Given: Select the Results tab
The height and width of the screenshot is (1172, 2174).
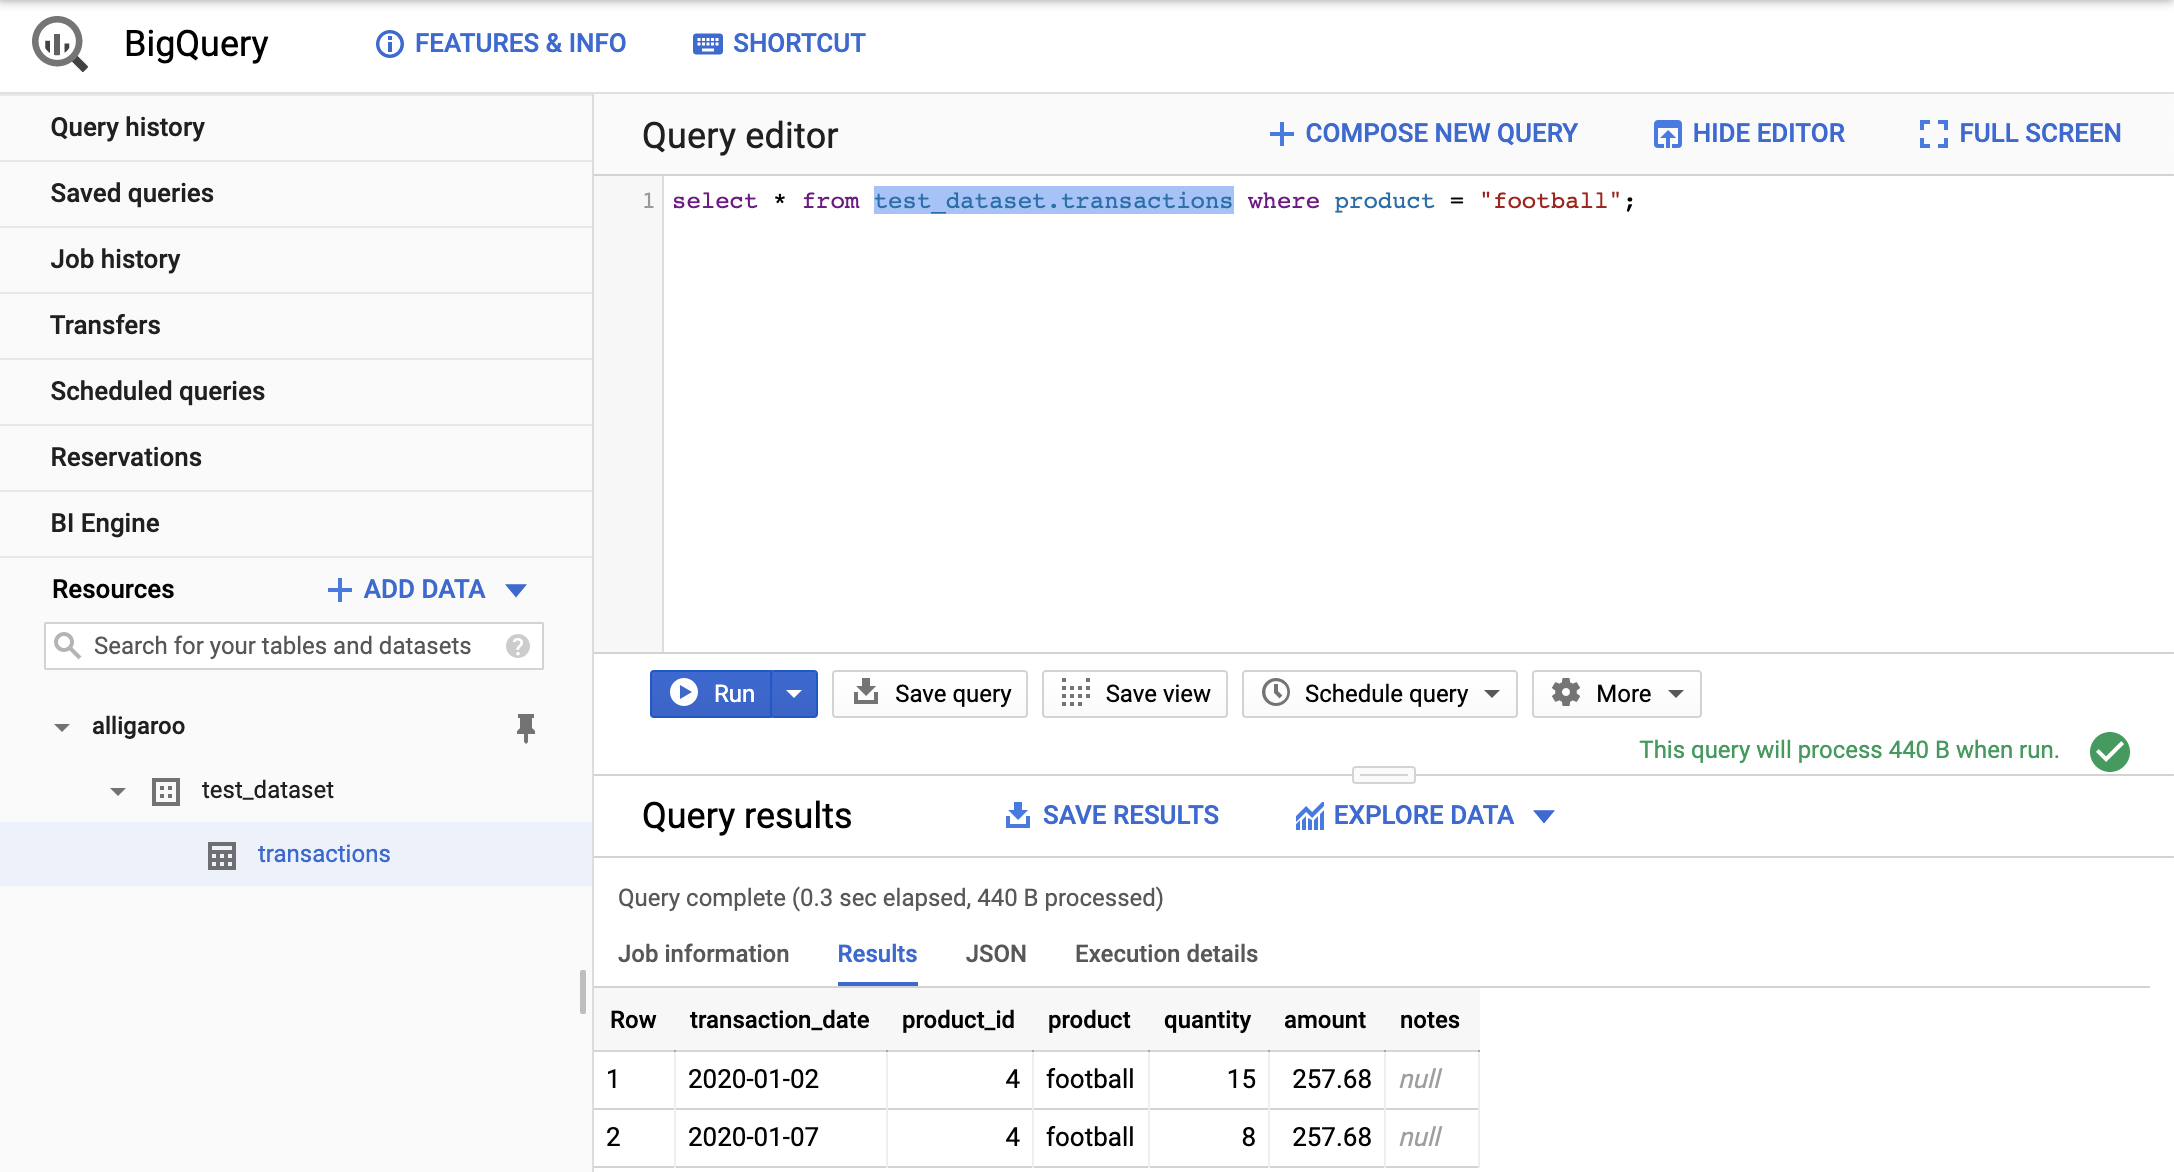Looking at the screenshot, I should pos(877,954).
